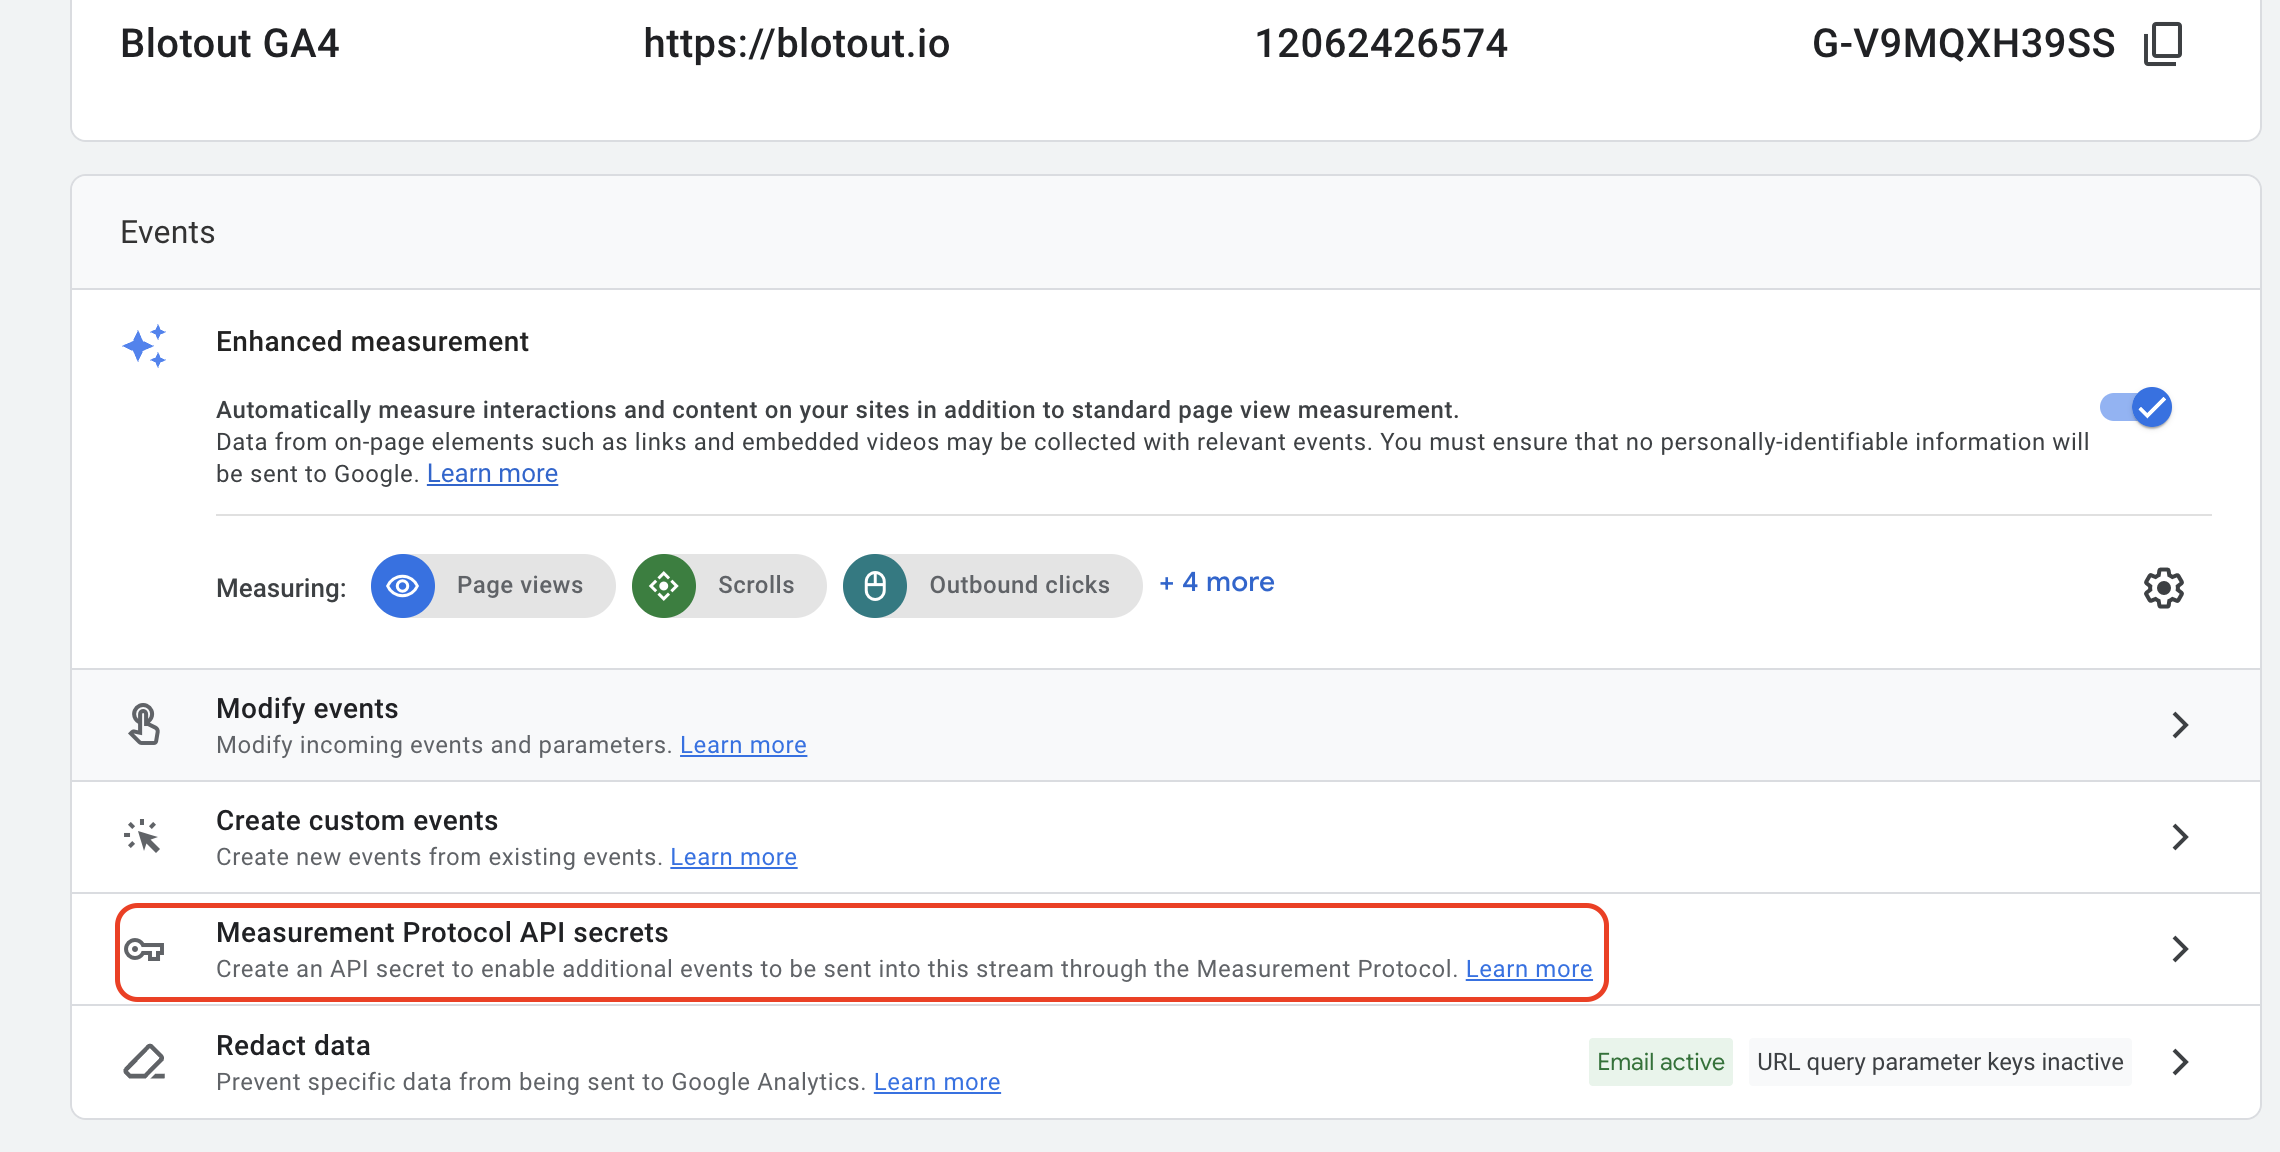Click the green Scrolls icon

point(664,586)
